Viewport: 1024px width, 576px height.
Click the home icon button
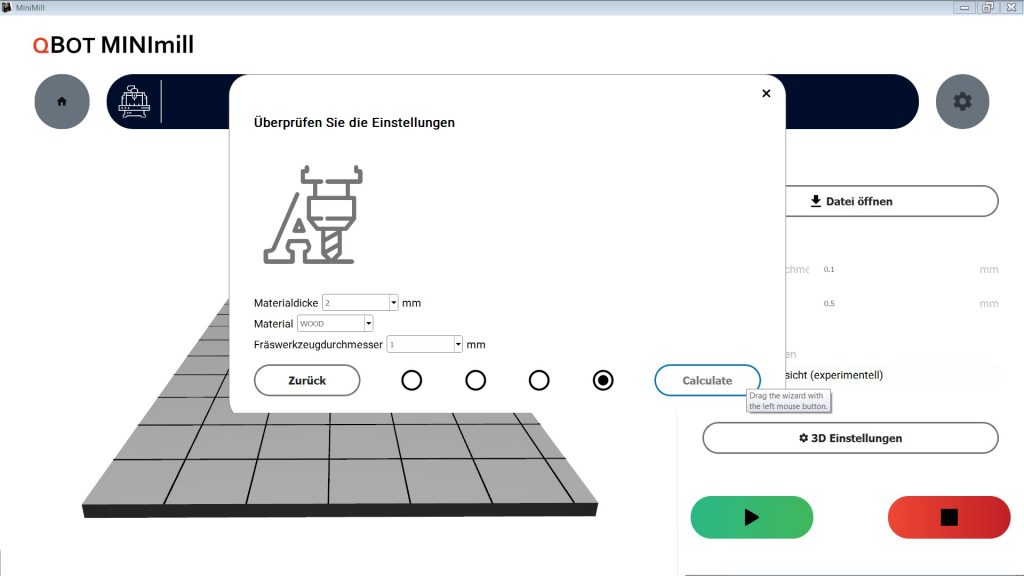(x=62, y=102)
